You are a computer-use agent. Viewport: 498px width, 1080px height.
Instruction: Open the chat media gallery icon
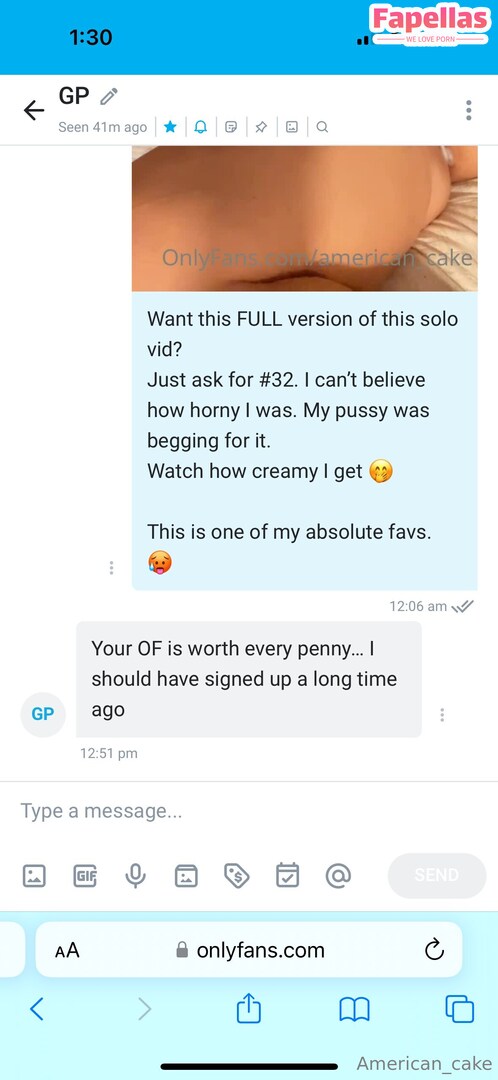click(x=292, y=127)
